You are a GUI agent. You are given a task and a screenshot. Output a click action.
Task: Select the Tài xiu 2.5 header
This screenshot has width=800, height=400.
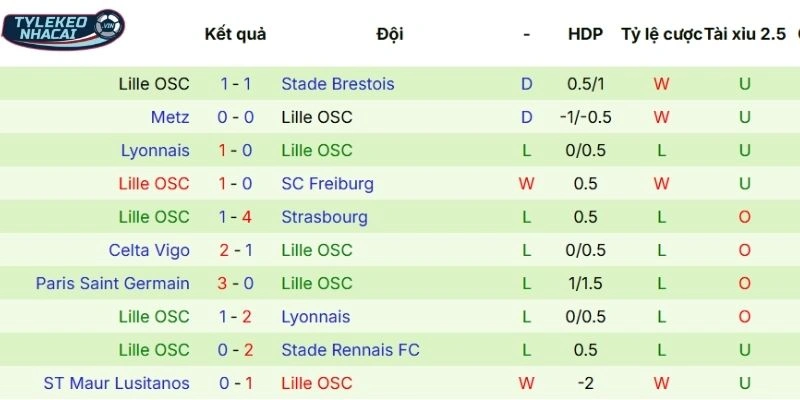pyautogui.click(x=745, y=34)
